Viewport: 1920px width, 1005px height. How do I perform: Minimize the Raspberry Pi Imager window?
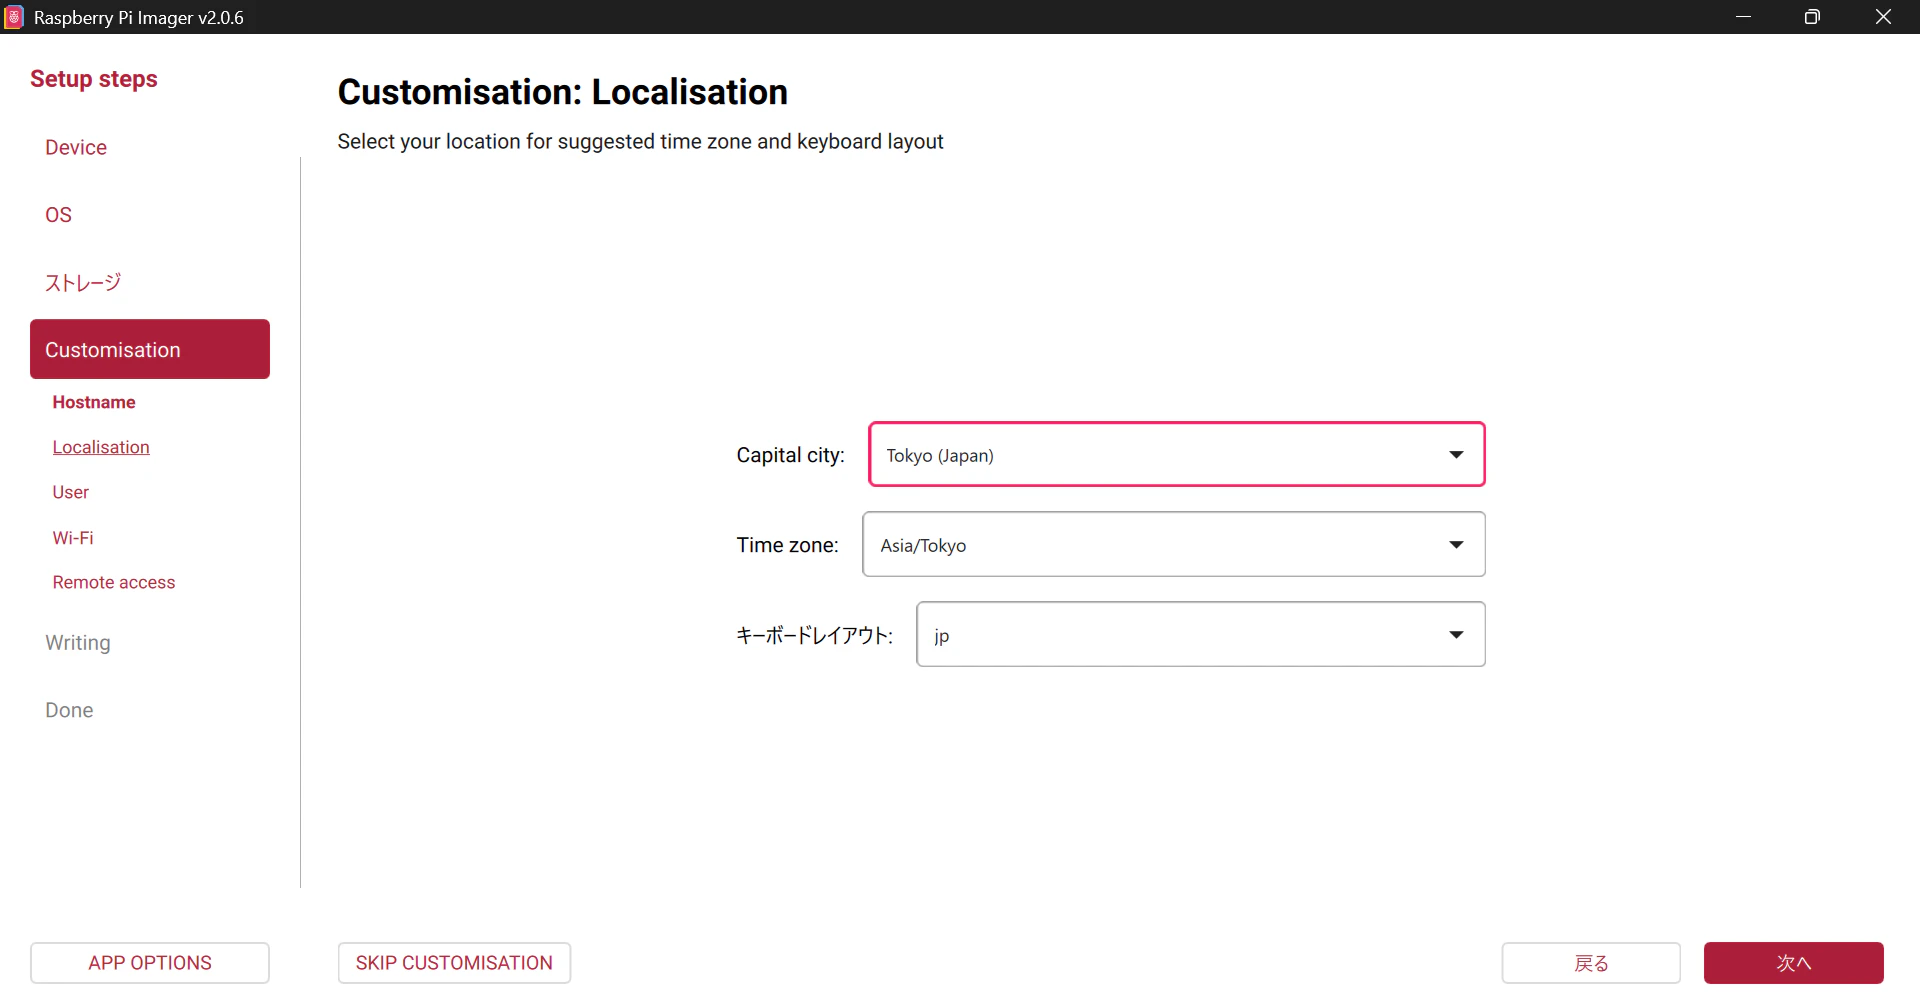(x=1743, y=17)
